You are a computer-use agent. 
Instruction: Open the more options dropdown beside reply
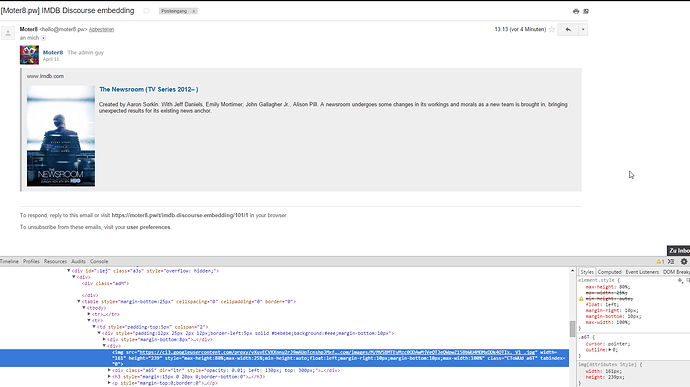coord(583,29)
